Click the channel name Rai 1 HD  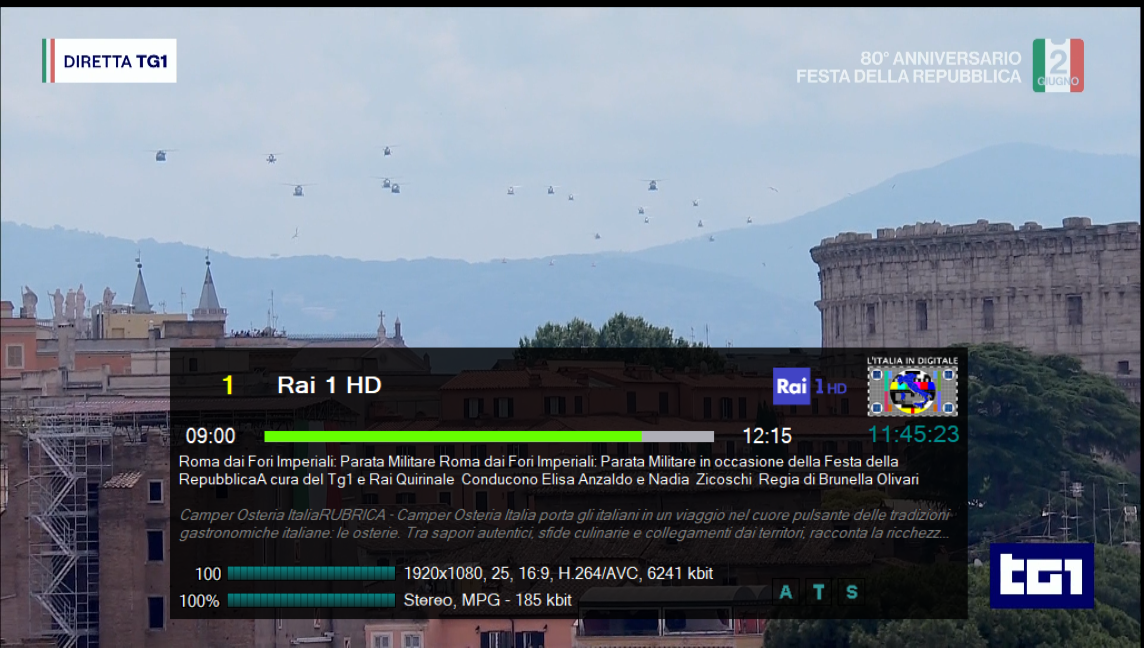click(329, 385)
